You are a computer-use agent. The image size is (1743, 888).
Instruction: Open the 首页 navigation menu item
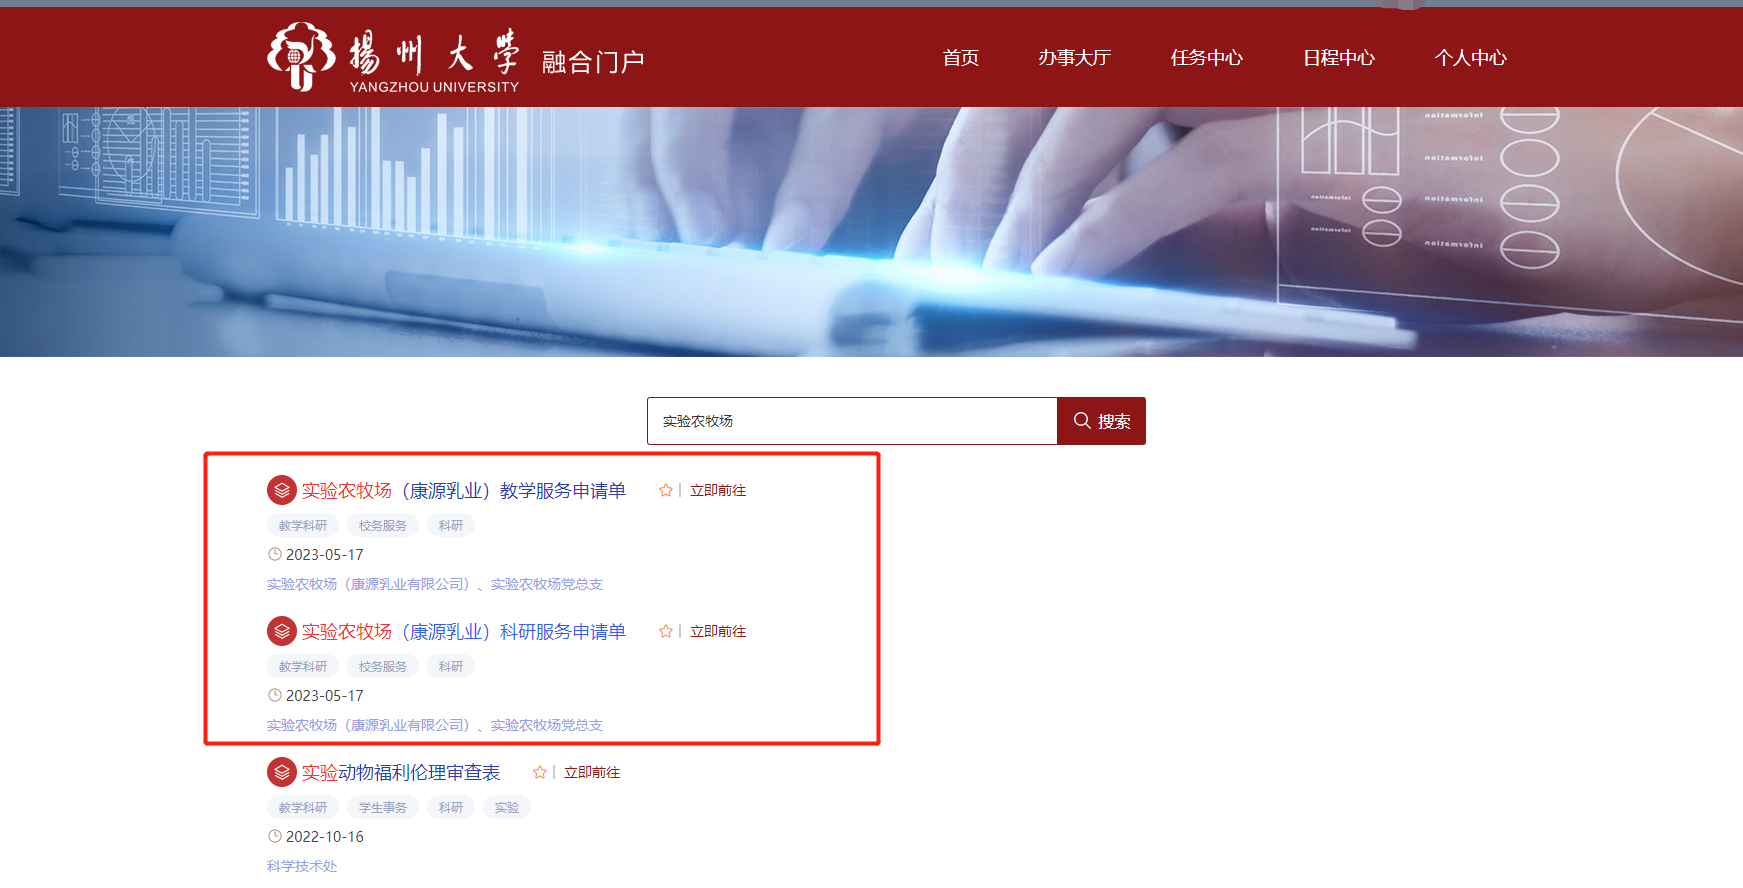960,58
